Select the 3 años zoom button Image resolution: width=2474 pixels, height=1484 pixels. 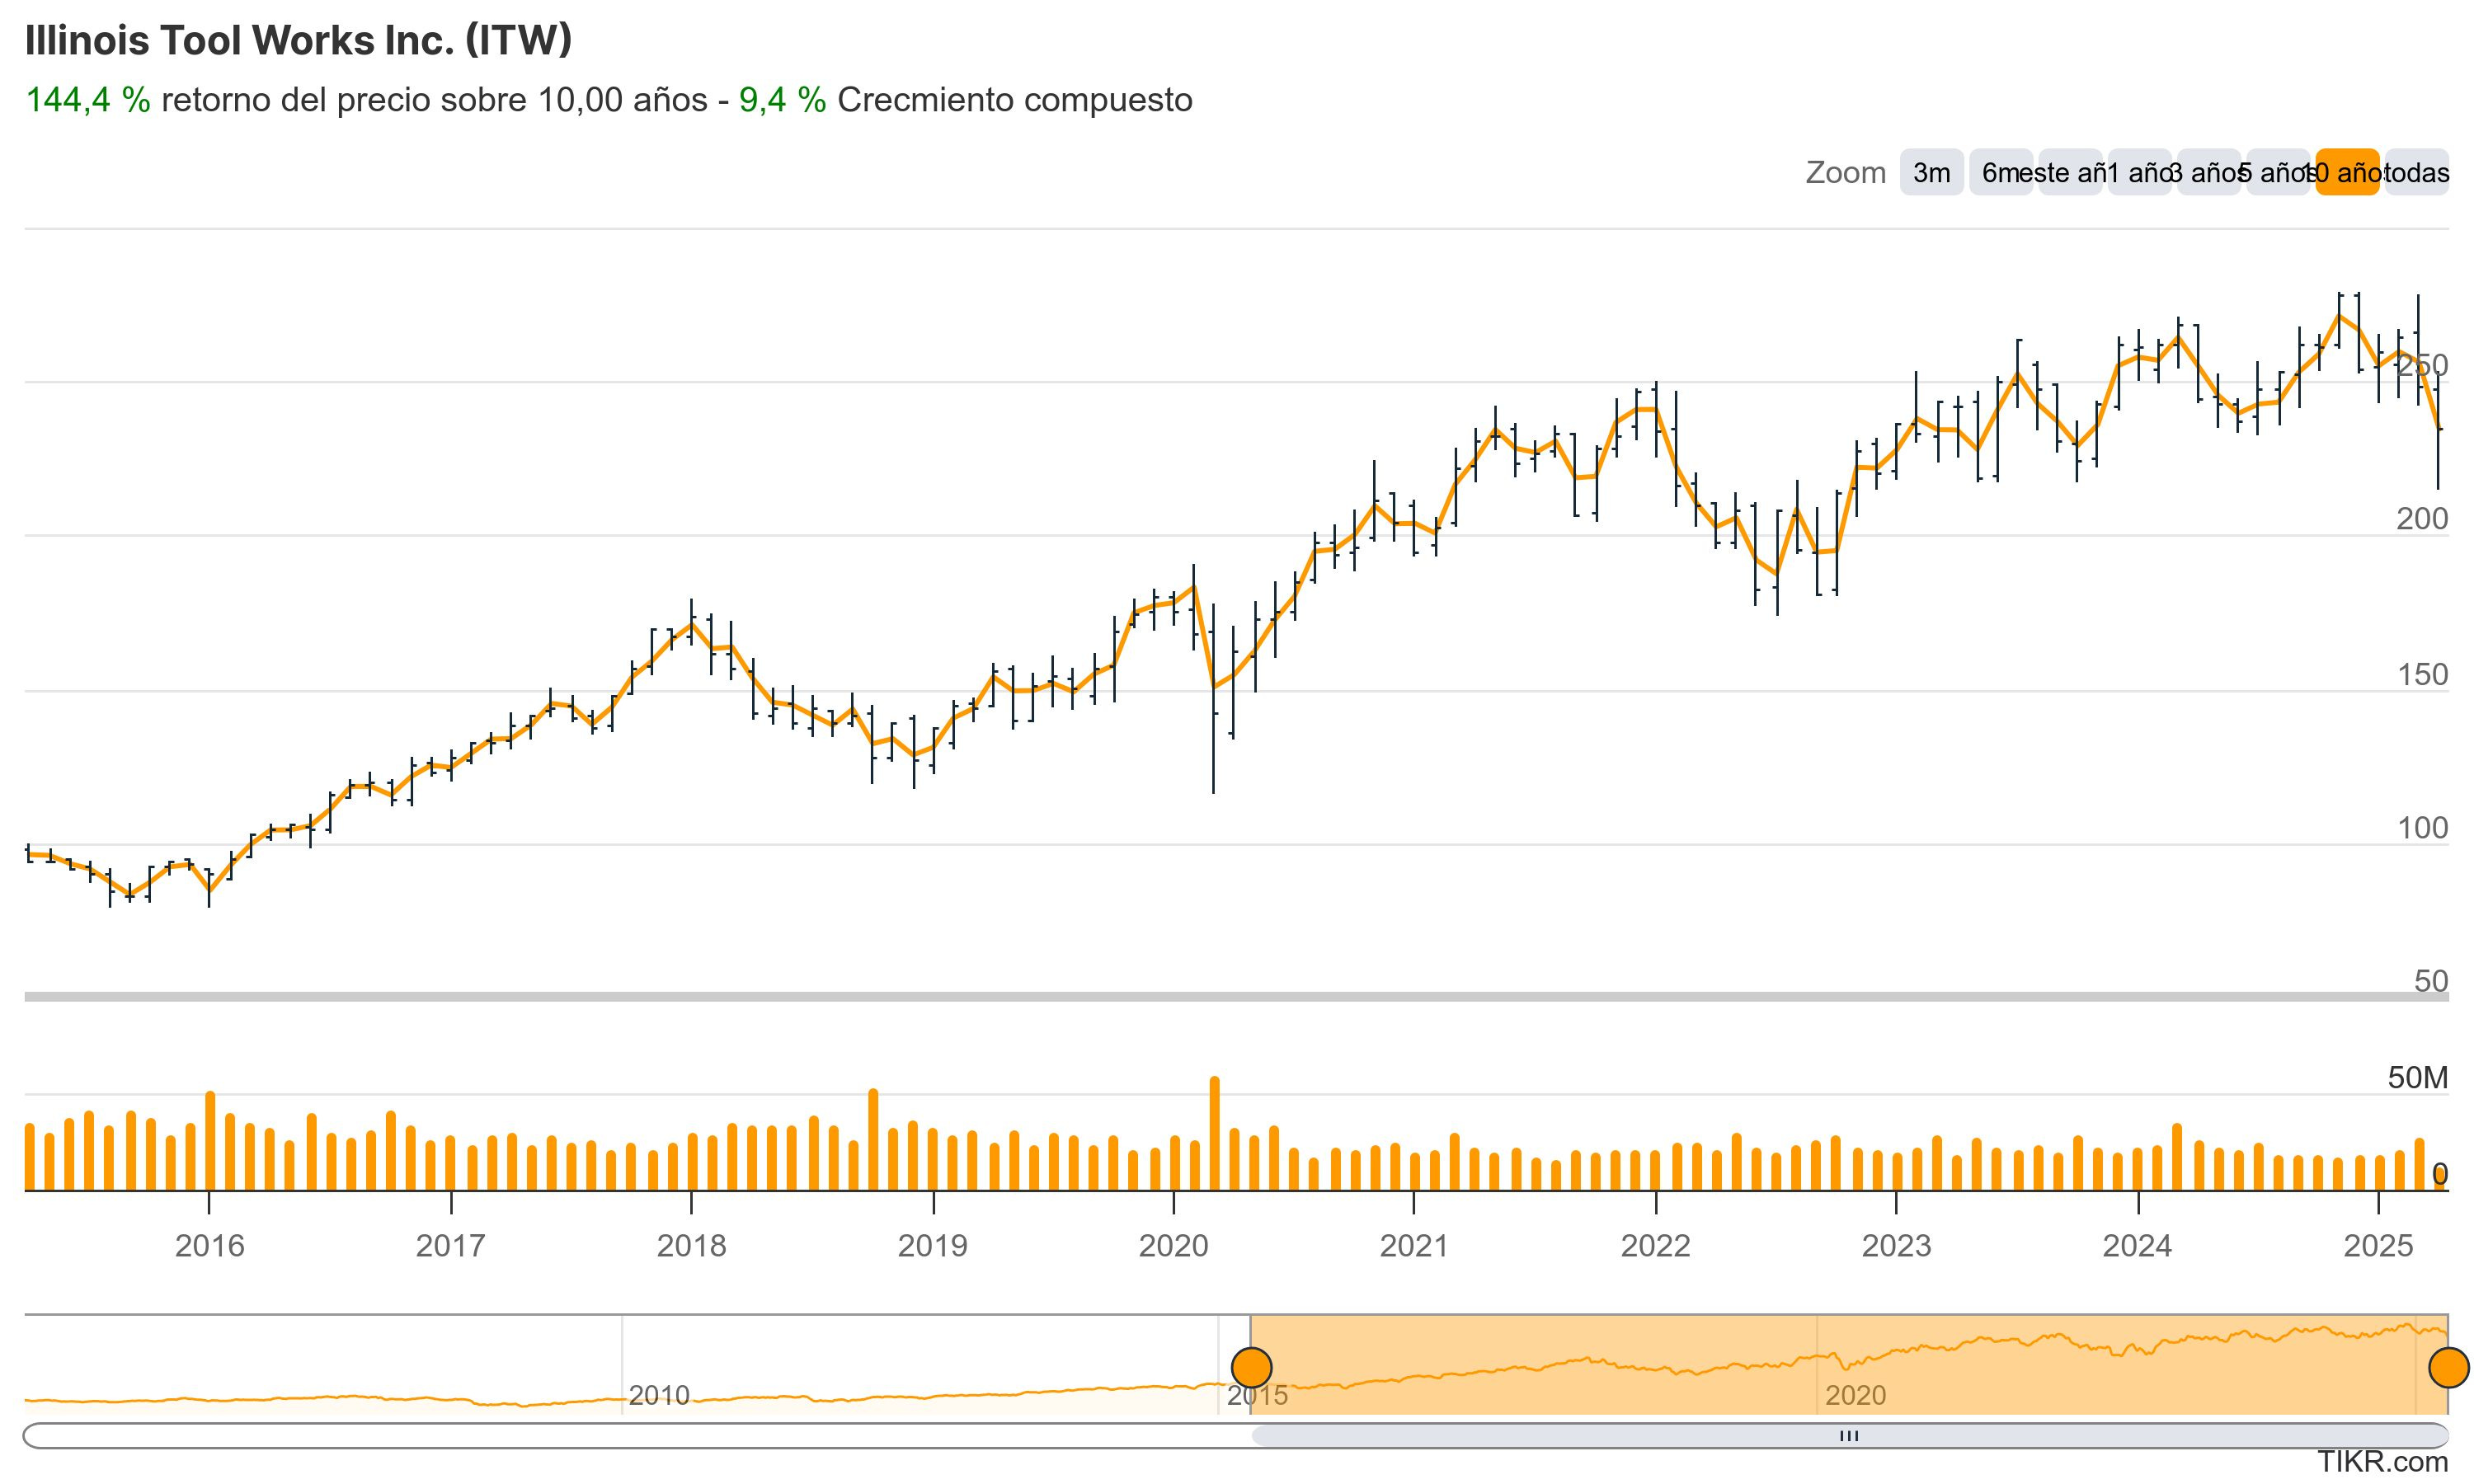pyautogui.click(x=2208, y=172)
